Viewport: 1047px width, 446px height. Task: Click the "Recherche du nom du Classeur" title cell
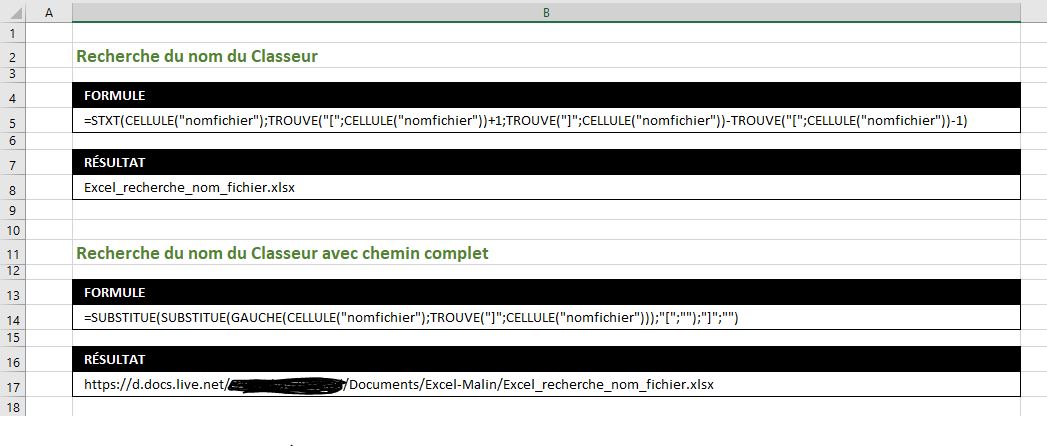tap(197, 56)
